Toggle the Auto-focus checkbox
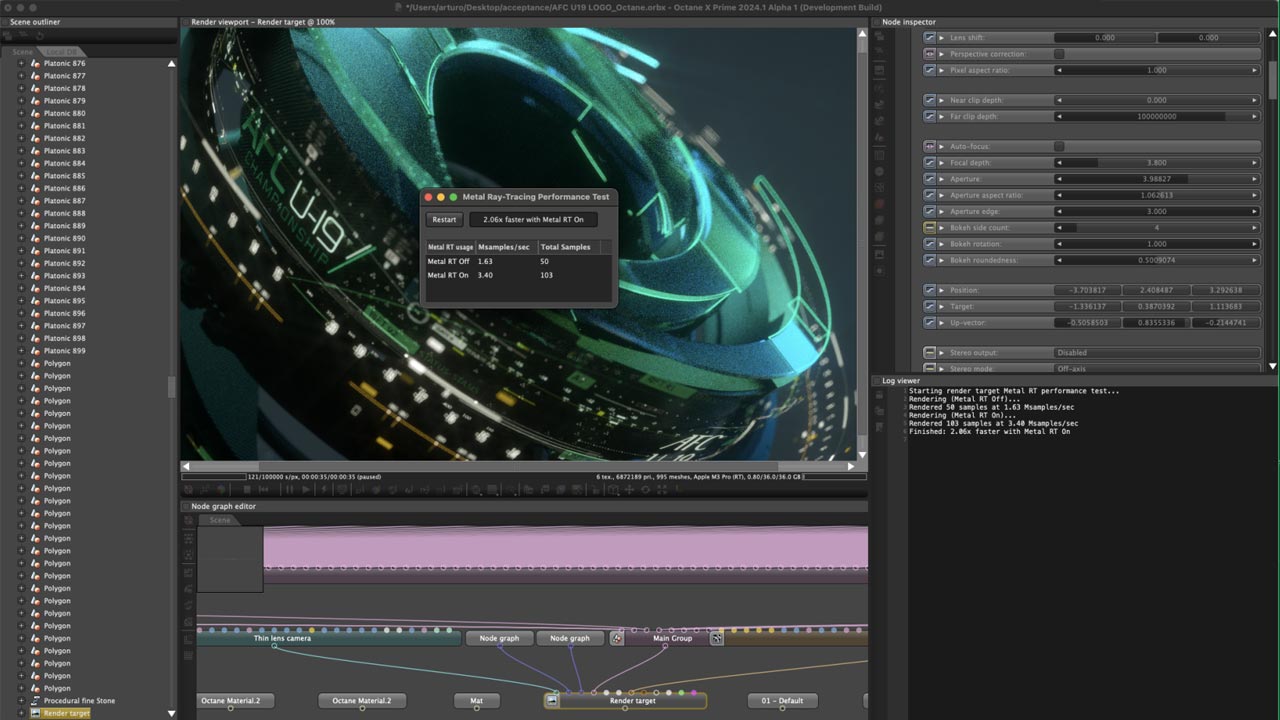This screenshot has width=1280, height=720. tap(1059, 146)
